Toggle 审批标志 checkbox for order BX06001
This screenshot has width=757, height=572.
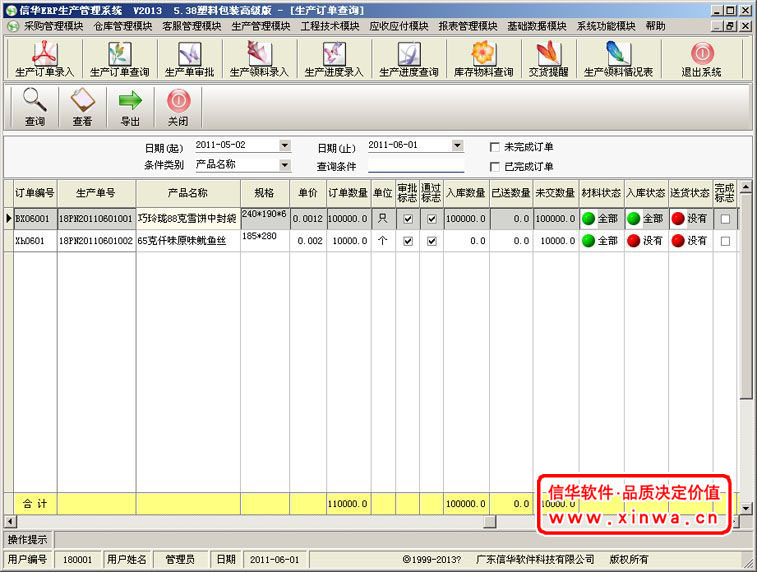(x=408, y=219)
